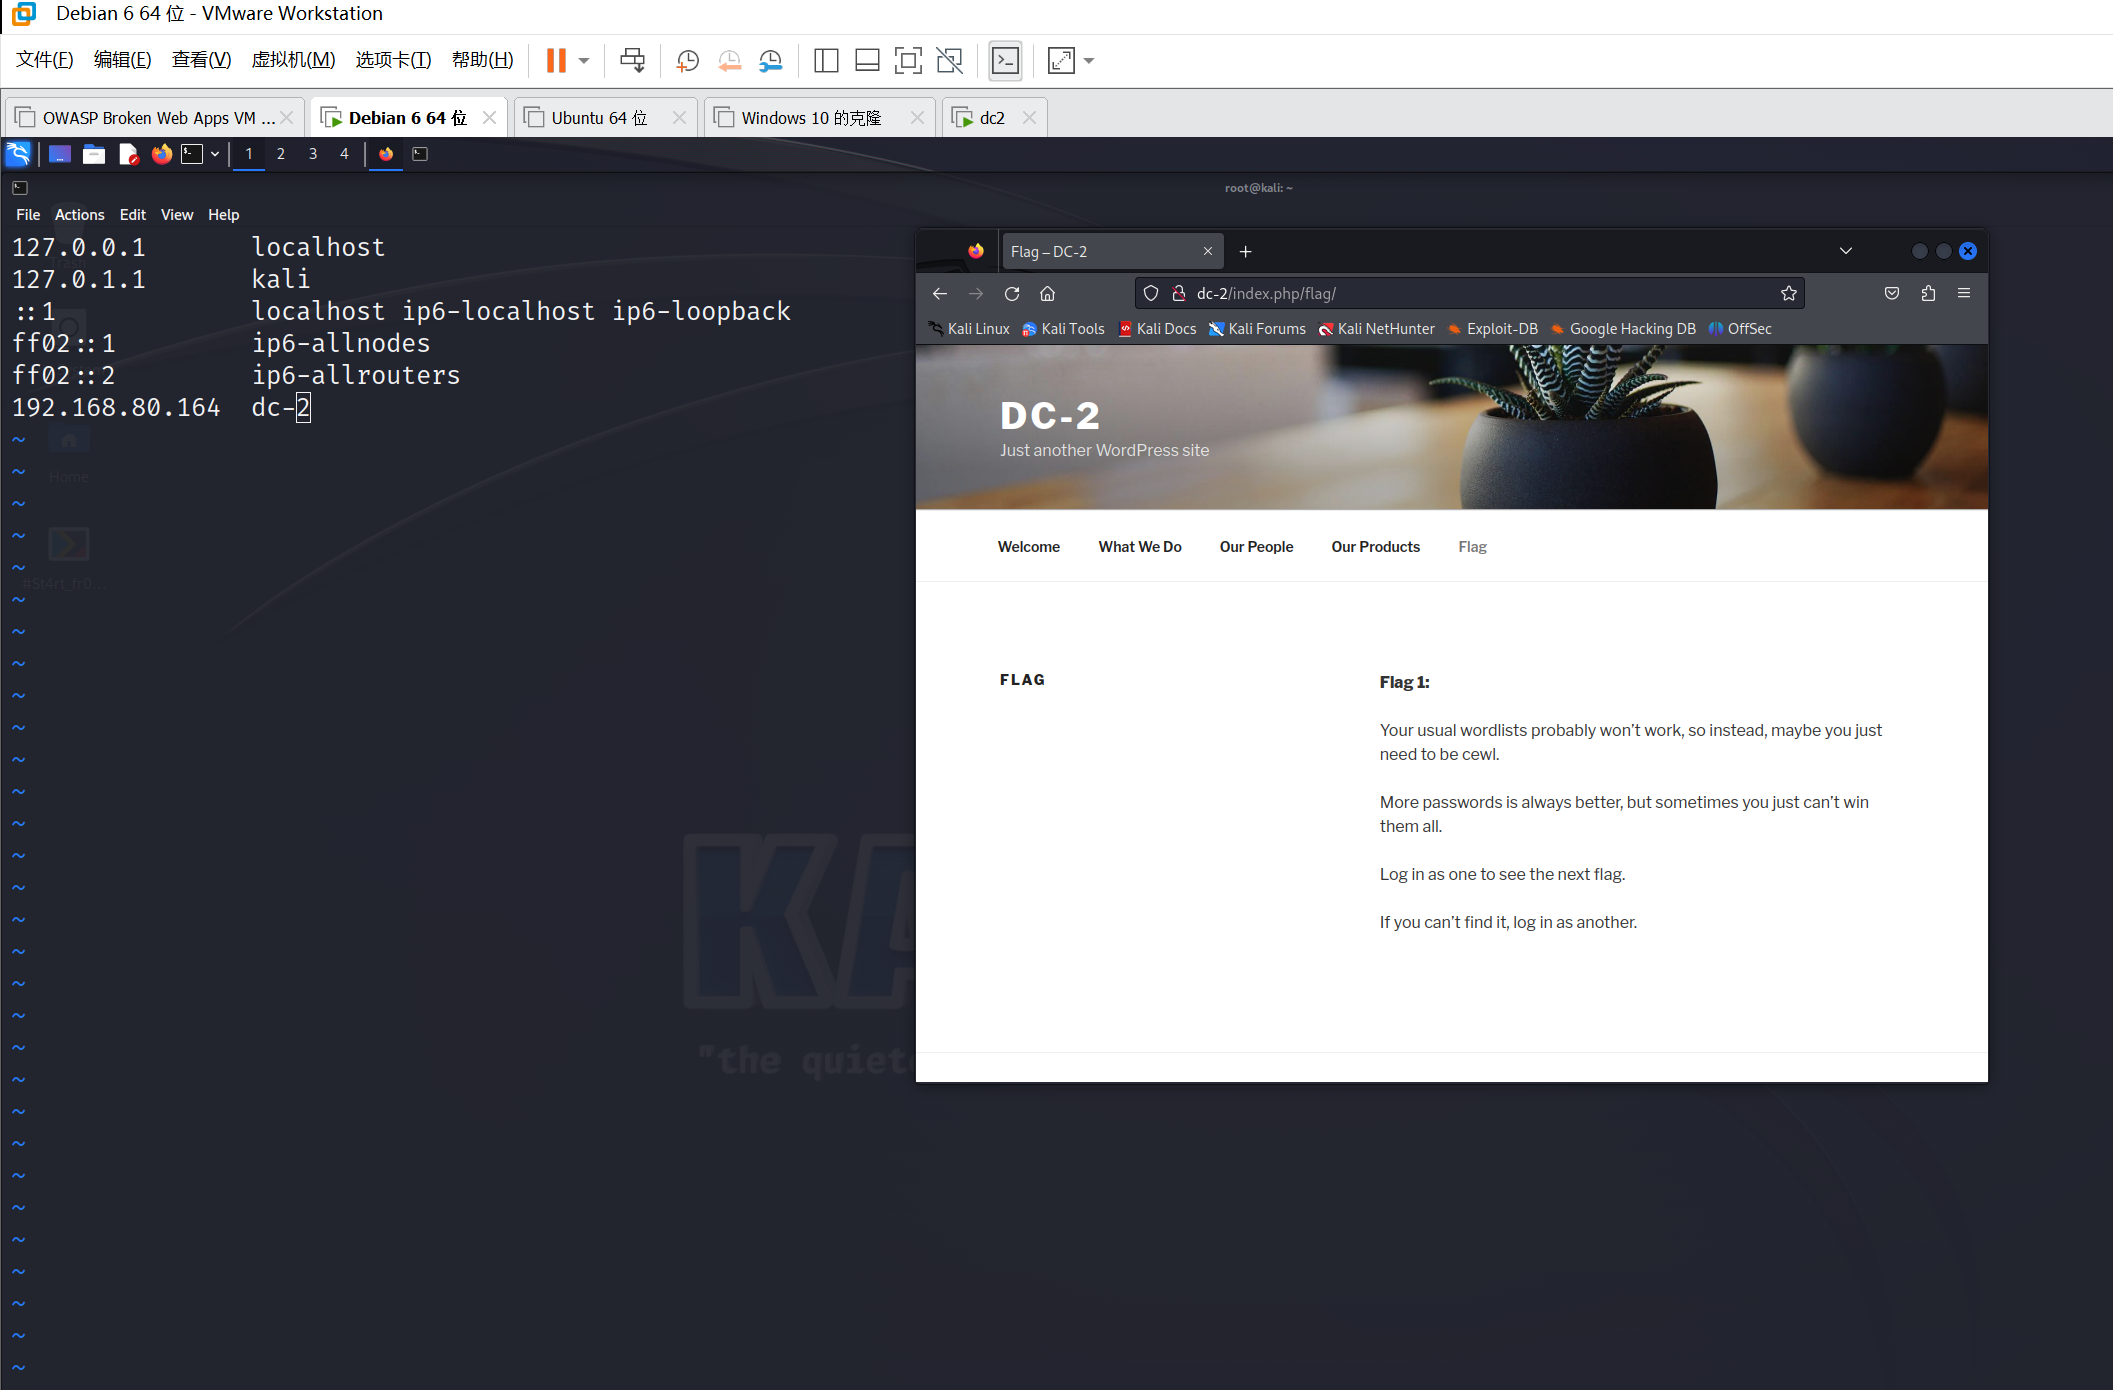2113x1390 pixels.
Task: Open the 帮助(H) menu
Action: [482, 60]
